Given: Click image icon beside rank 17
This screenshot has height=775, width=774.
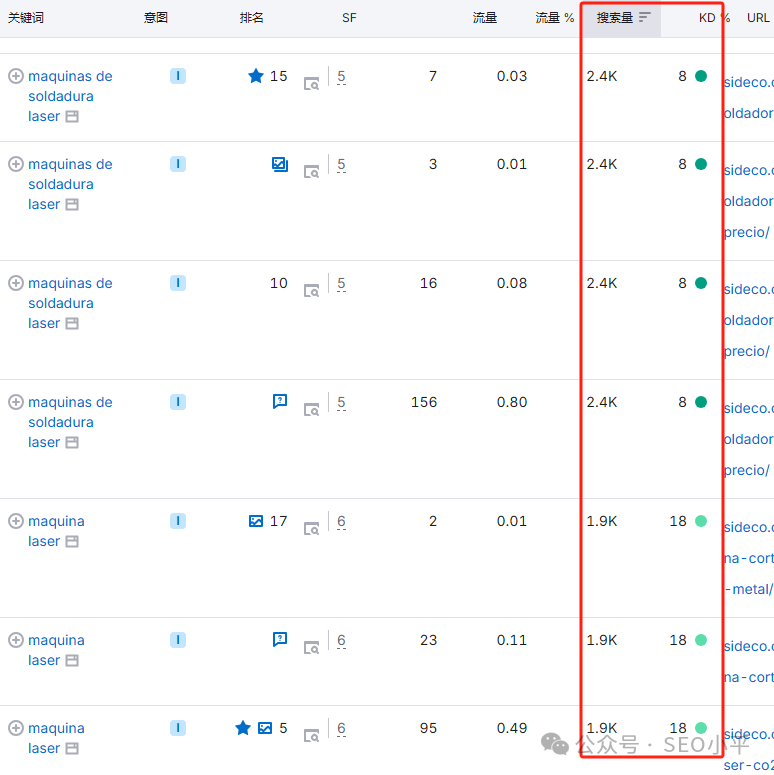Looking at the screenshot, I should click(256, 521).
